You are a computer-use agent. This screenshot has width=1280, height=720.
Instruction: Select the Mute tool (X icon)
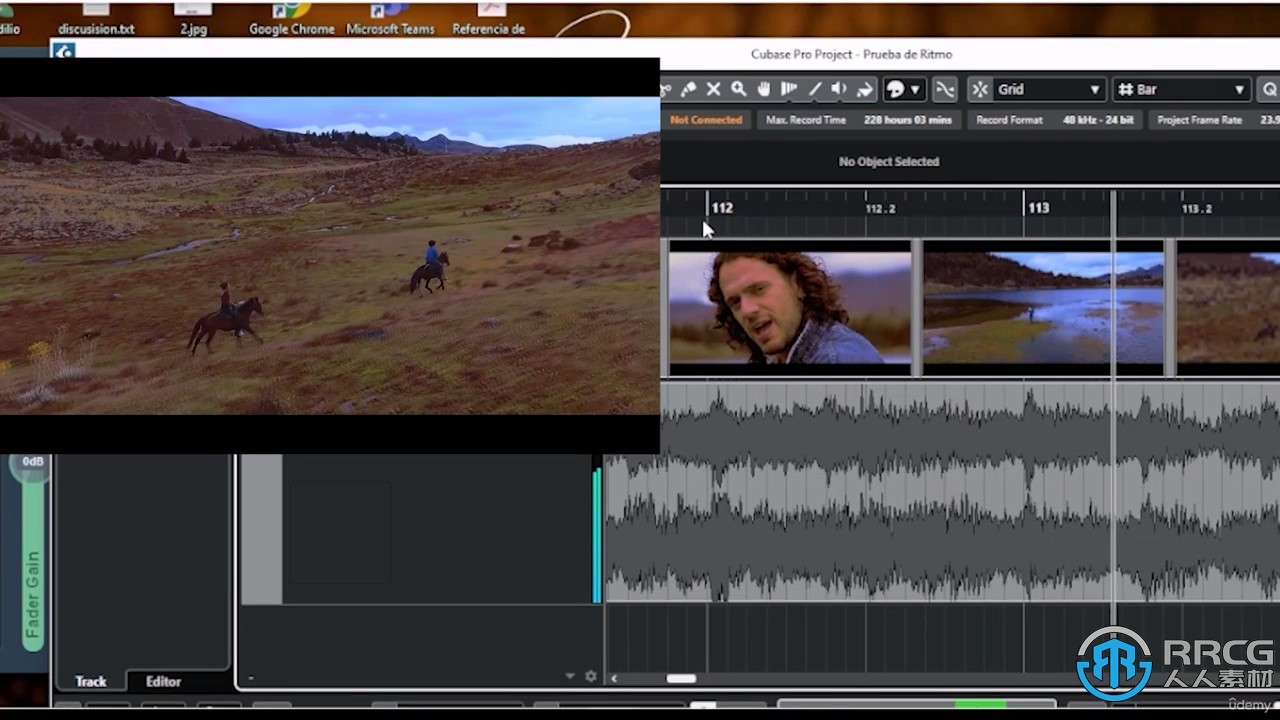click(713, 89)
